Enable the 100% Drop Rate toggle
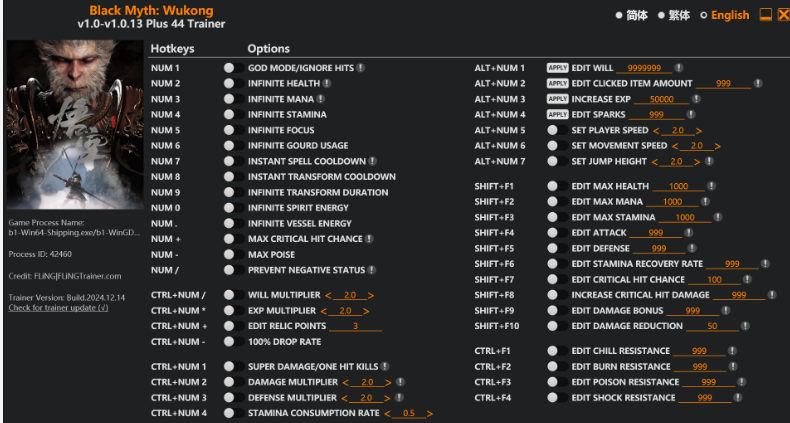The width and height of the screenshot is (790, 423). coord(229,342)
